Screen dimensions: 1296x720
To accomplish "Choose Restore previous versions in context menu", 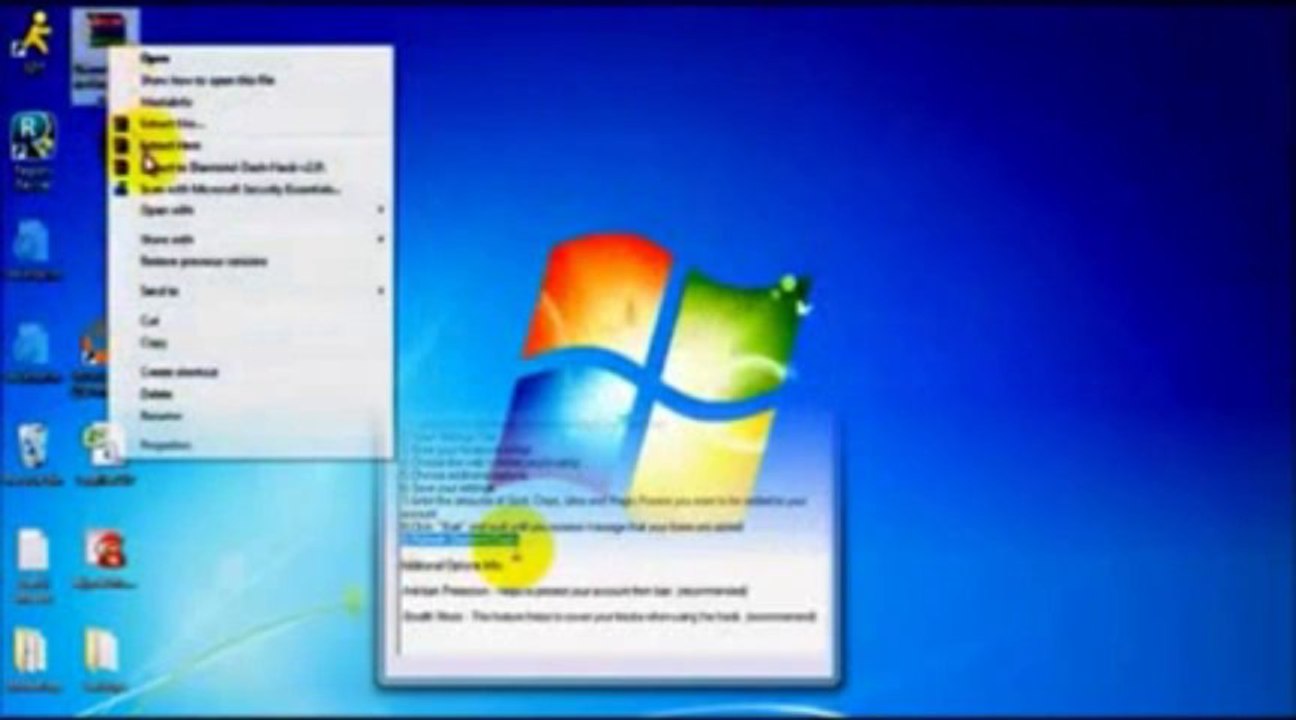I will point(204,262).
